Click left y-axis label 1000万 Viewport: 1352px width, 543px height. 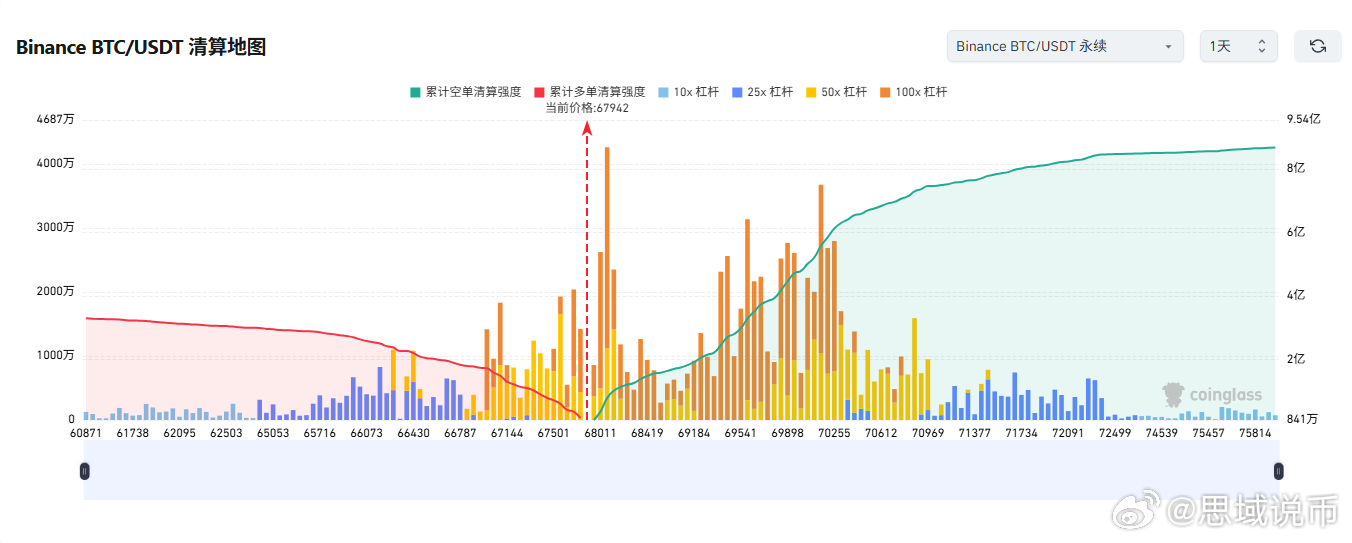point(55,355)
